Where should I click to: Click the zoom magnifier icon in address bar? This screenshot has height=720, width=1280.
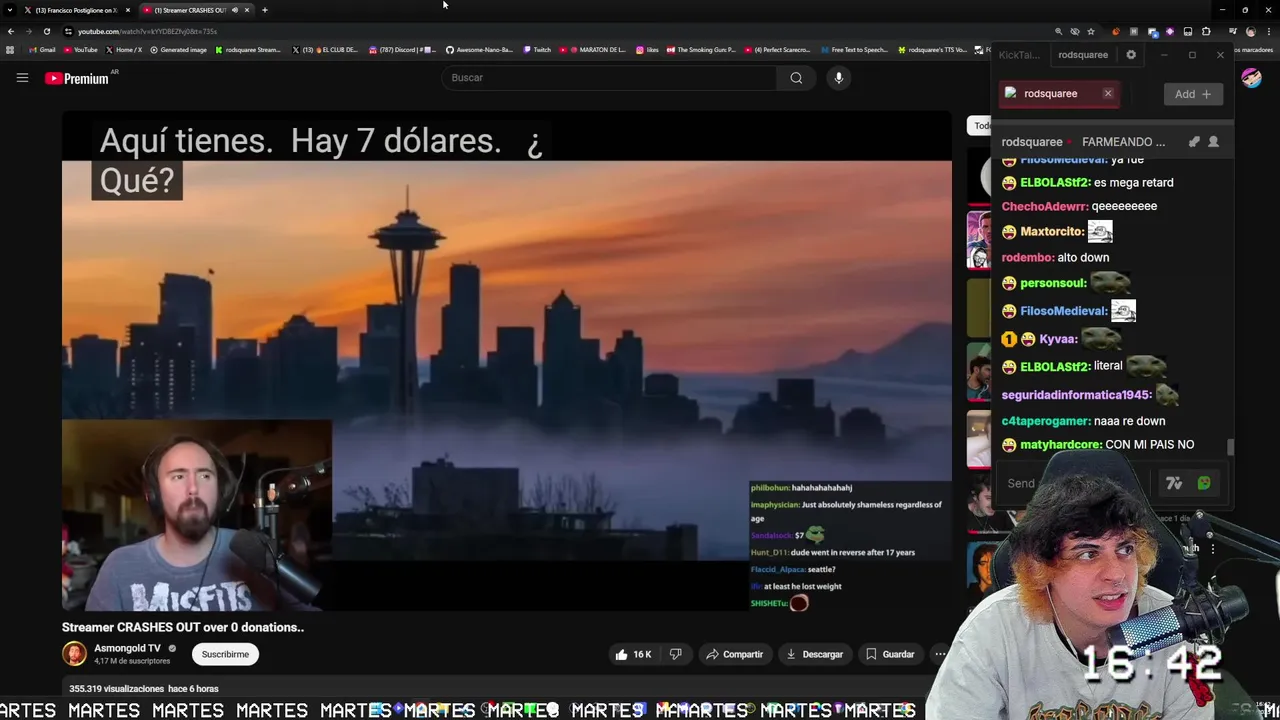pyautogui.click(x=1058, y=31)
